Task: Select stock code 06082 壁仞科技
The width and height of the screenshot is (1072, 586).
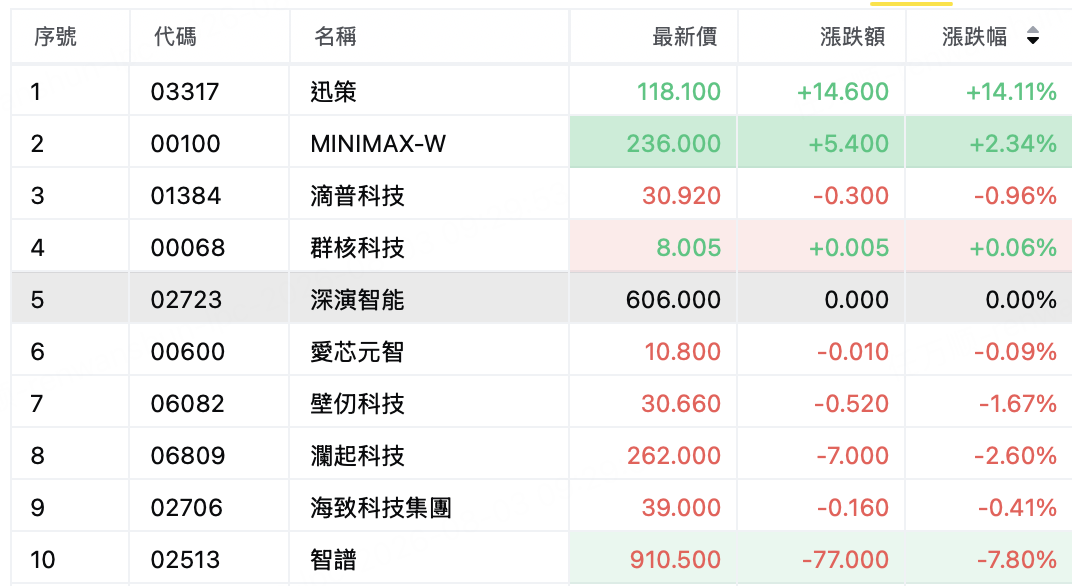Action: point(541,403)
